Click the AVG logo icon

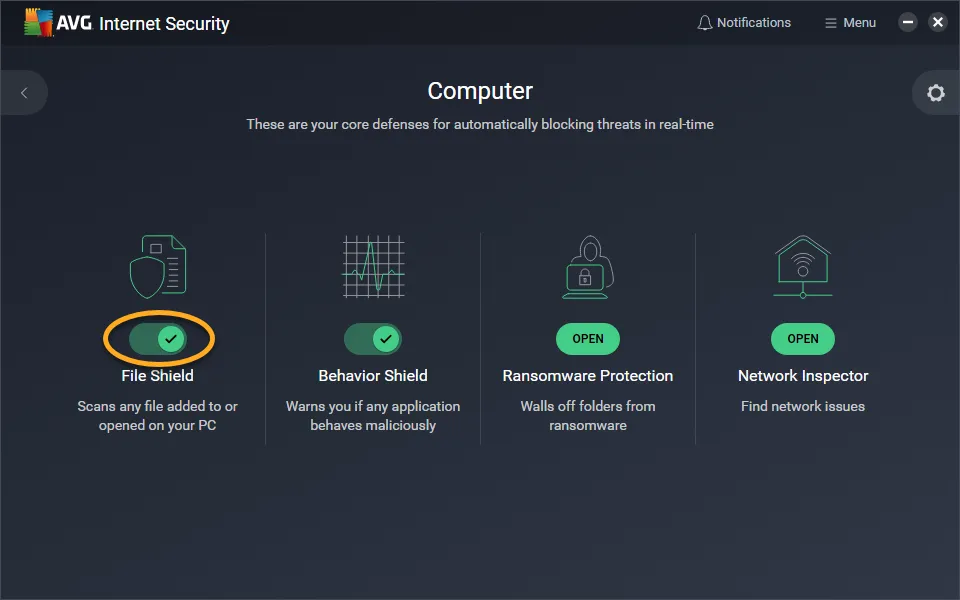point(39,23)
